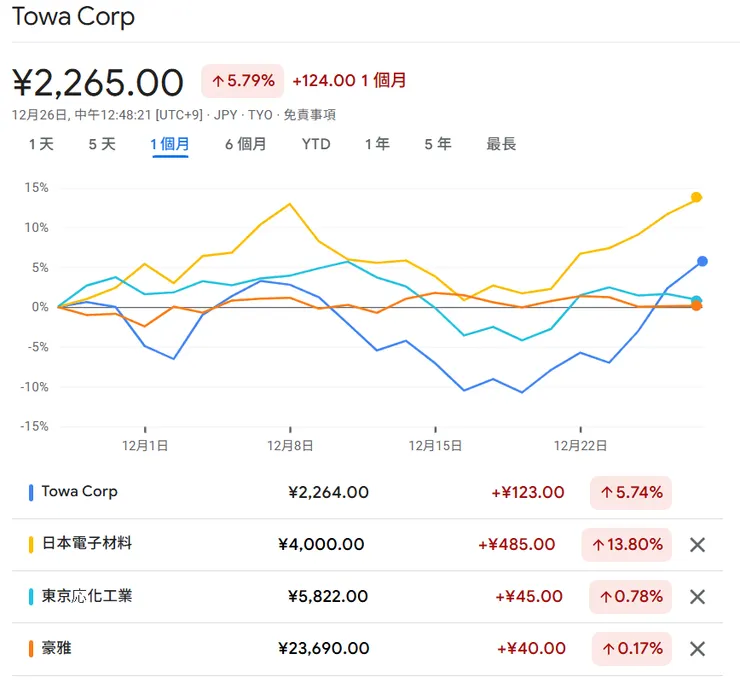
Task: Open the 6 個月 chart range
Action: (245, 144)
